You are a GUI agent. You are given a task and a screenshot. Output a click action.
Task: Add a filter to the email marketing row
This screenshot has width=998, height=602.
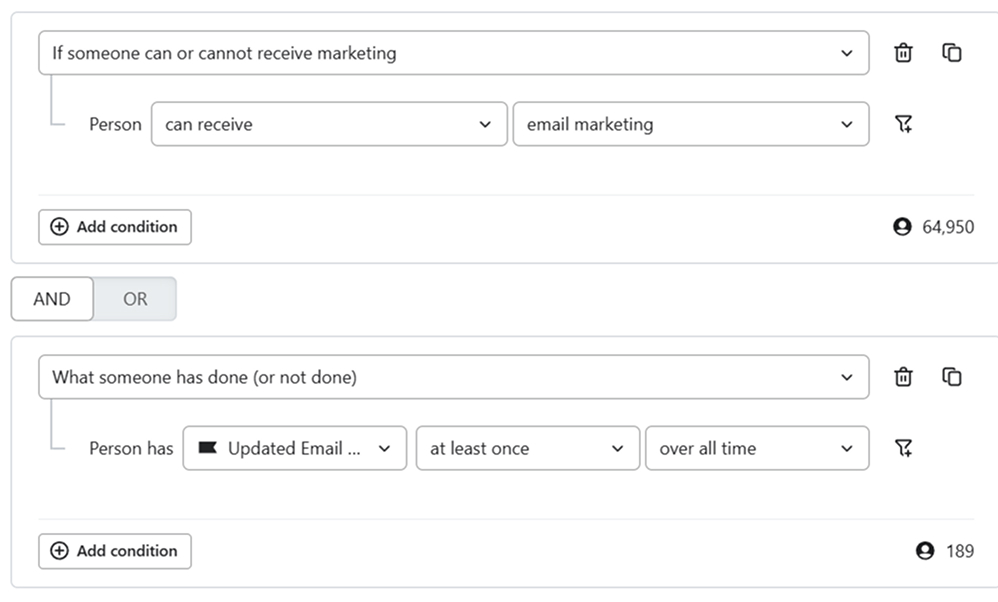tap(903, 124)
